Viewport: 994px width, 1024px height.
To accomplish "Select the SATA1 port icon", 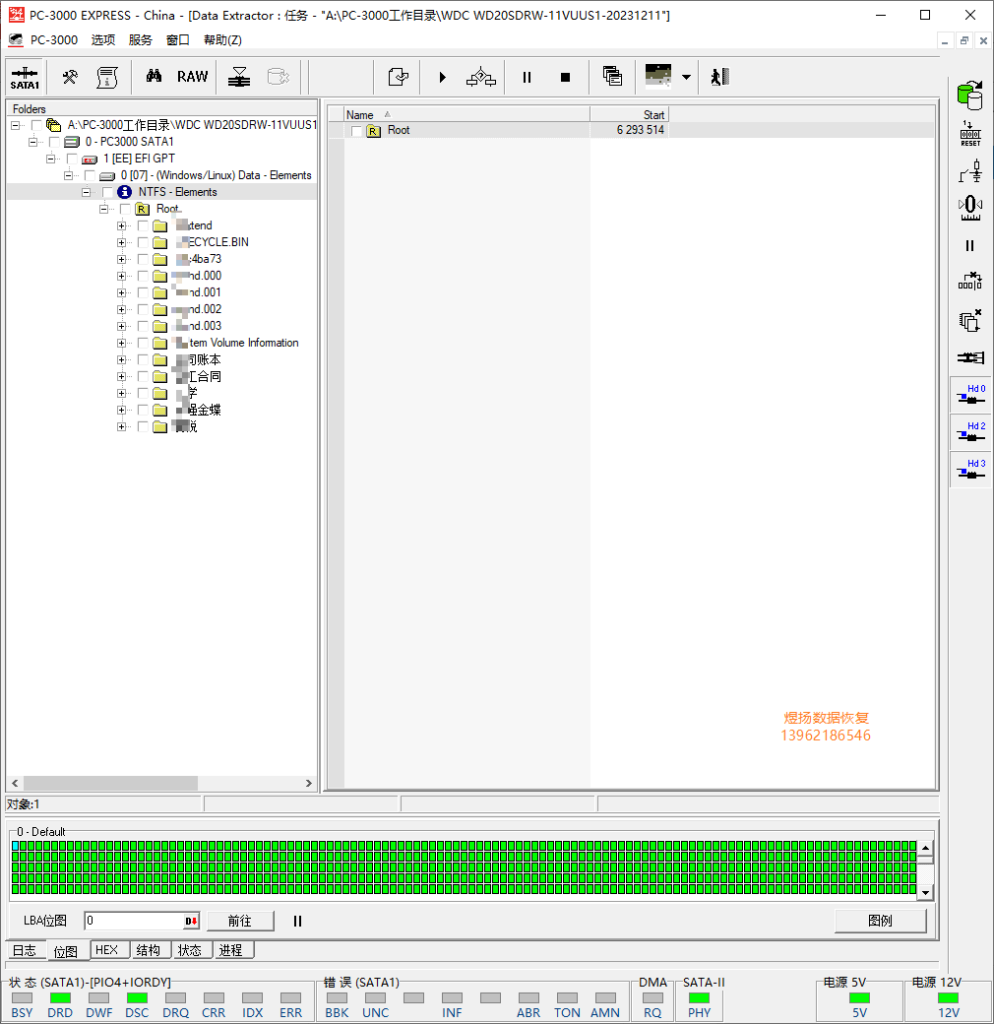I will click(x=25, y=77).
